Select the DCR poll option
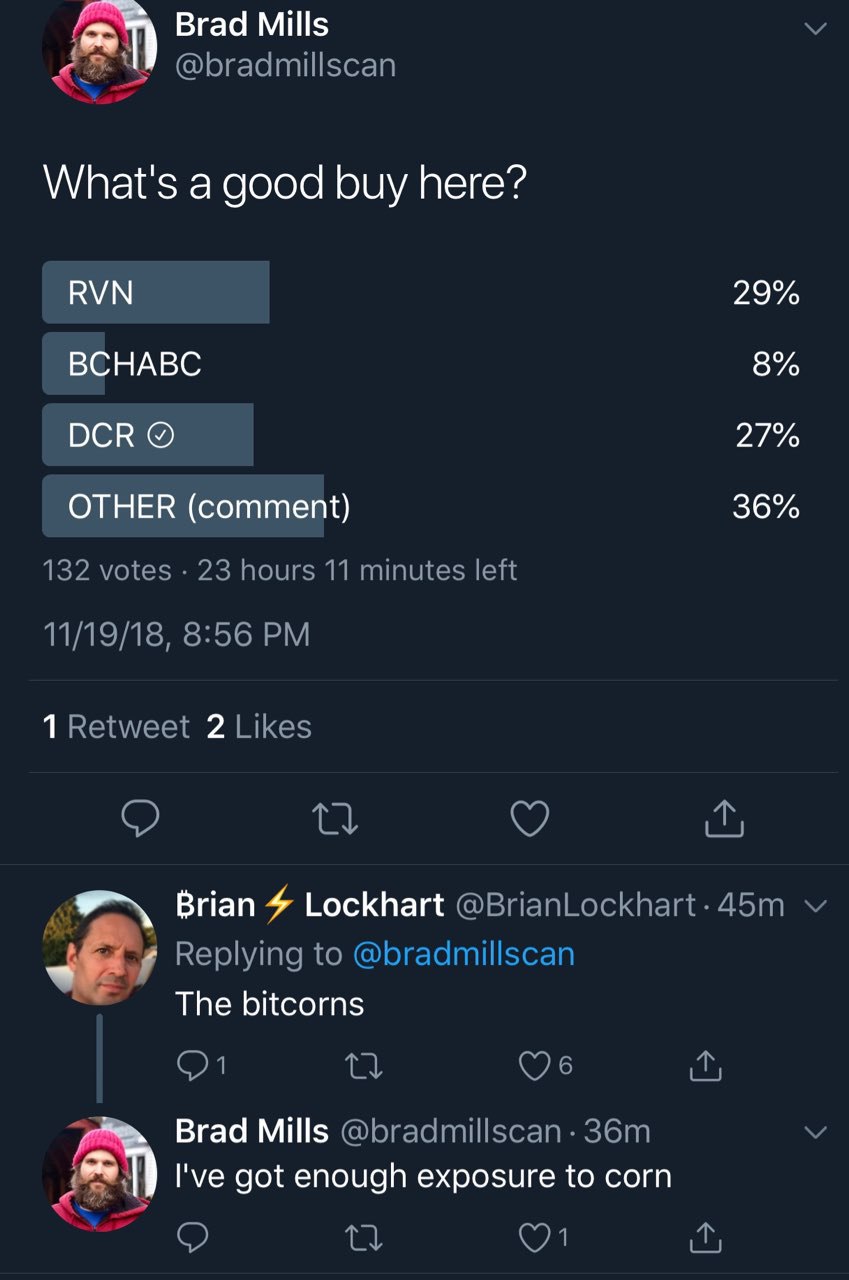The height and width of the screenshot is (1280, 849). [x=421, y=435]
